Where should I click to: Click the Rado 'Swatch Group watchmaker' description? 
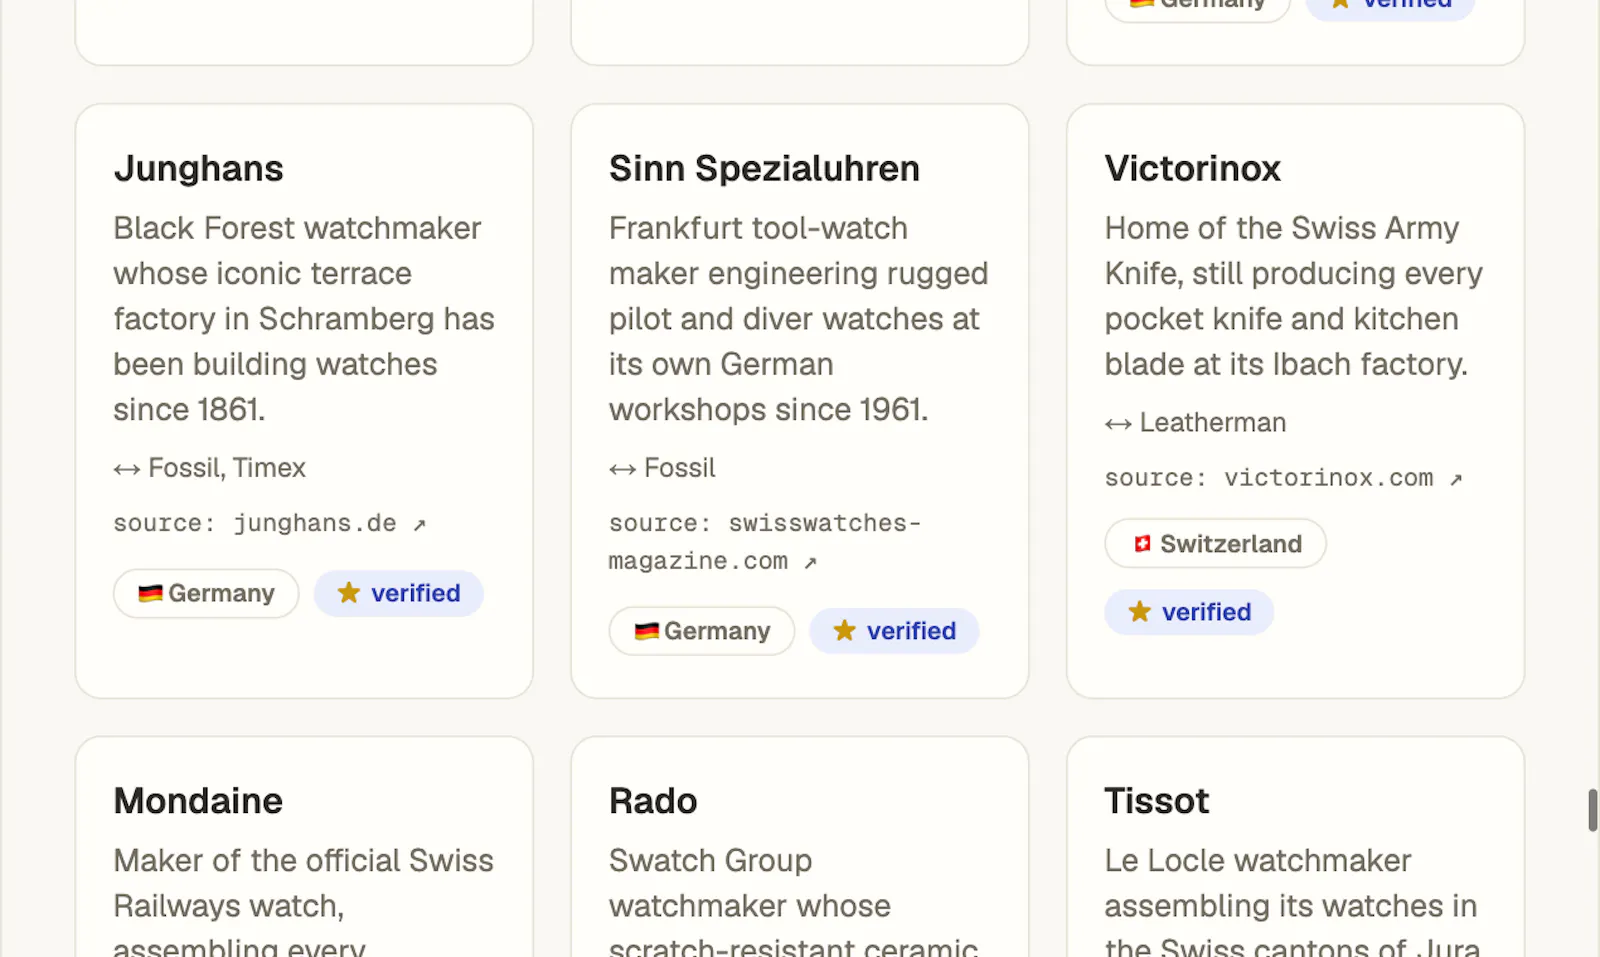[x=794, y=899]
